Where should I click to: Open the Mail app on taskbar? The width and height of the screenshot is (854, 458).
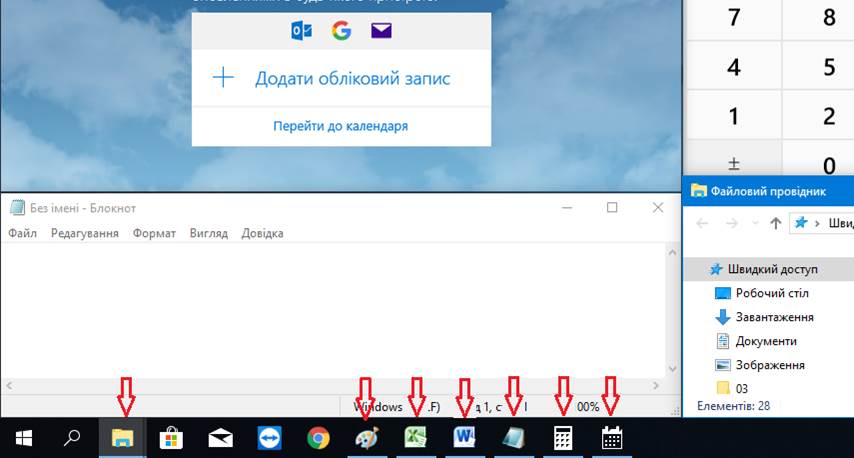coord(221,438)
